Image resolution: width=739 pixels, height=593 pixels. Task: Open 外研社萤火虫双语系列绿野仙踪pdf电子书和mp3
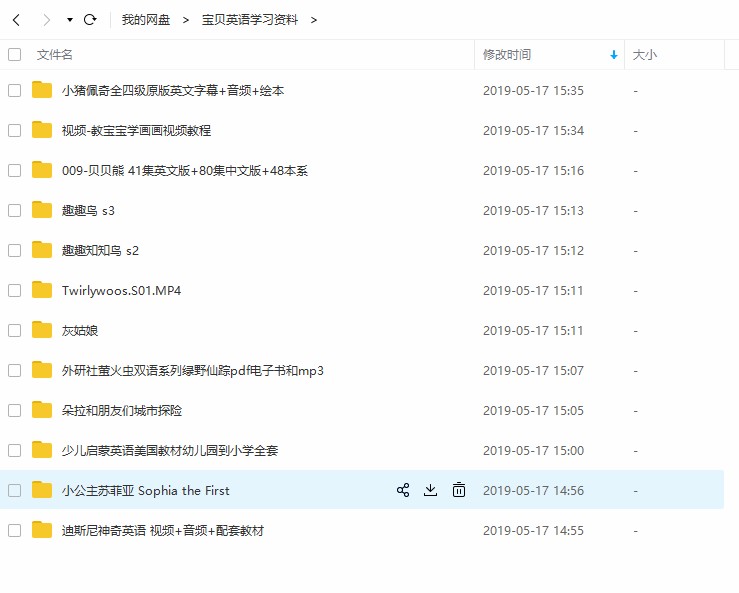(193, 371)
